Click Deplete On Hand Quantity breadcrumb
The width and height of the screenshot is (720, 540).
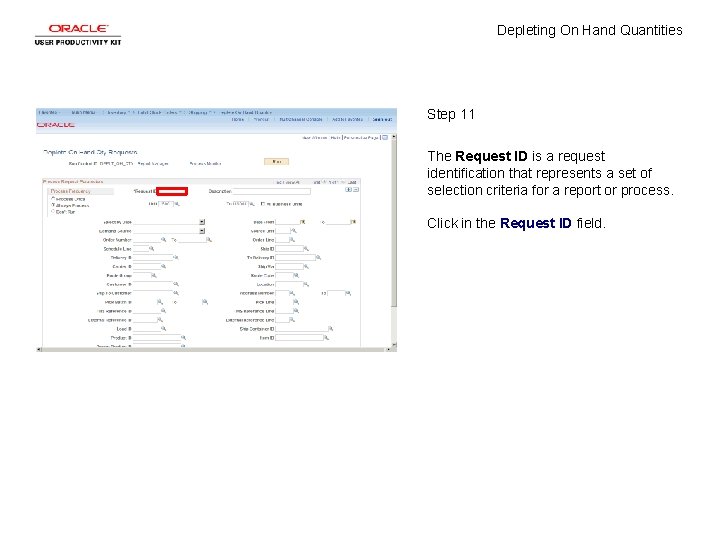[x=246, y=112]
